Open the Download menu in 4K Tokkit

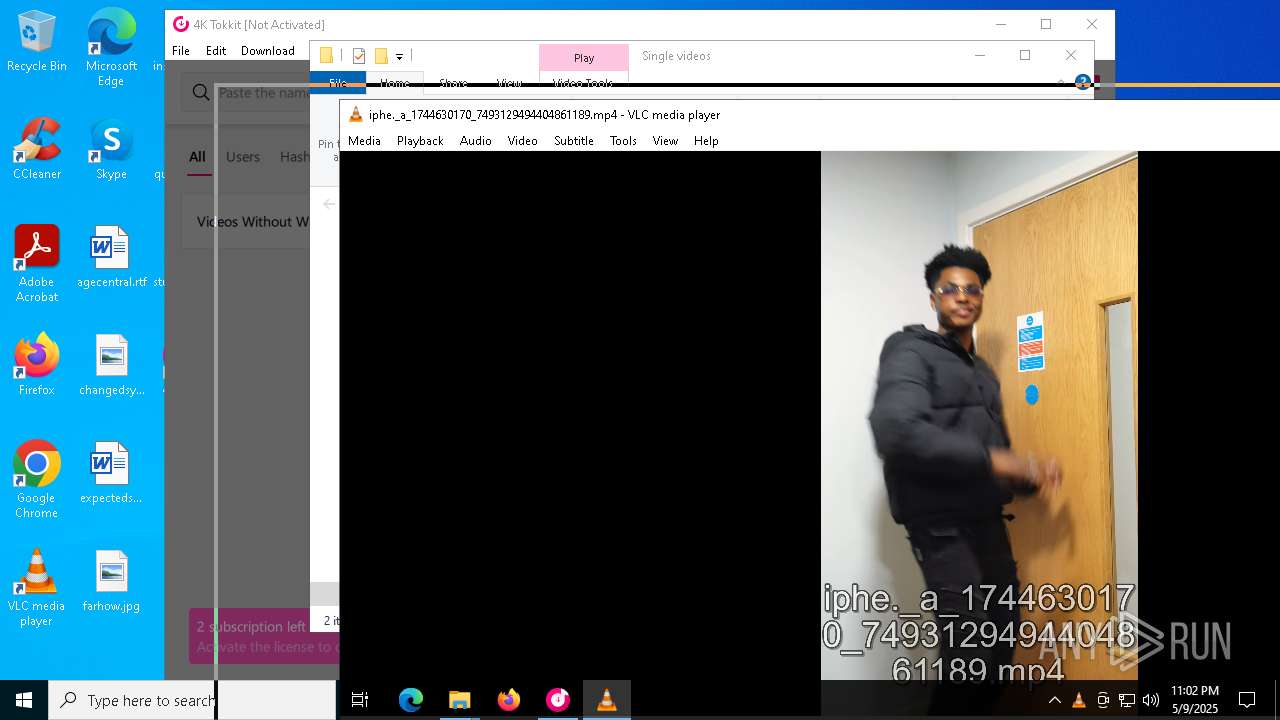pos(268,51)
